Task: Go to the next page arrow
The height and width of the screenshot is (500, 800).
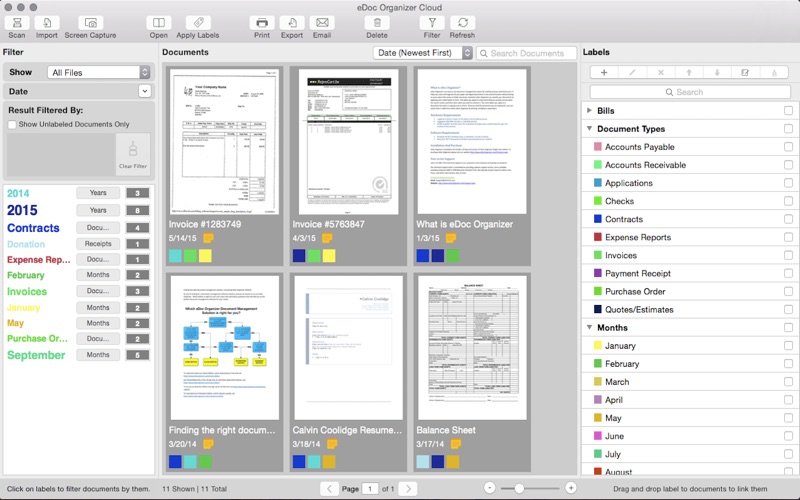Action: (408, 489)
